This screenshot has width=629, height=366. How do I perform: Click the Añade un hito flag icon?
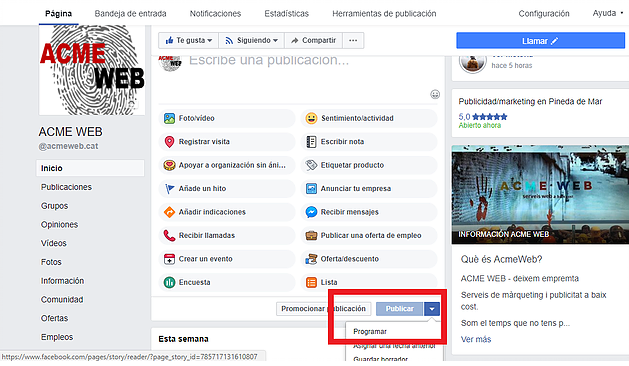click(169, 189)
